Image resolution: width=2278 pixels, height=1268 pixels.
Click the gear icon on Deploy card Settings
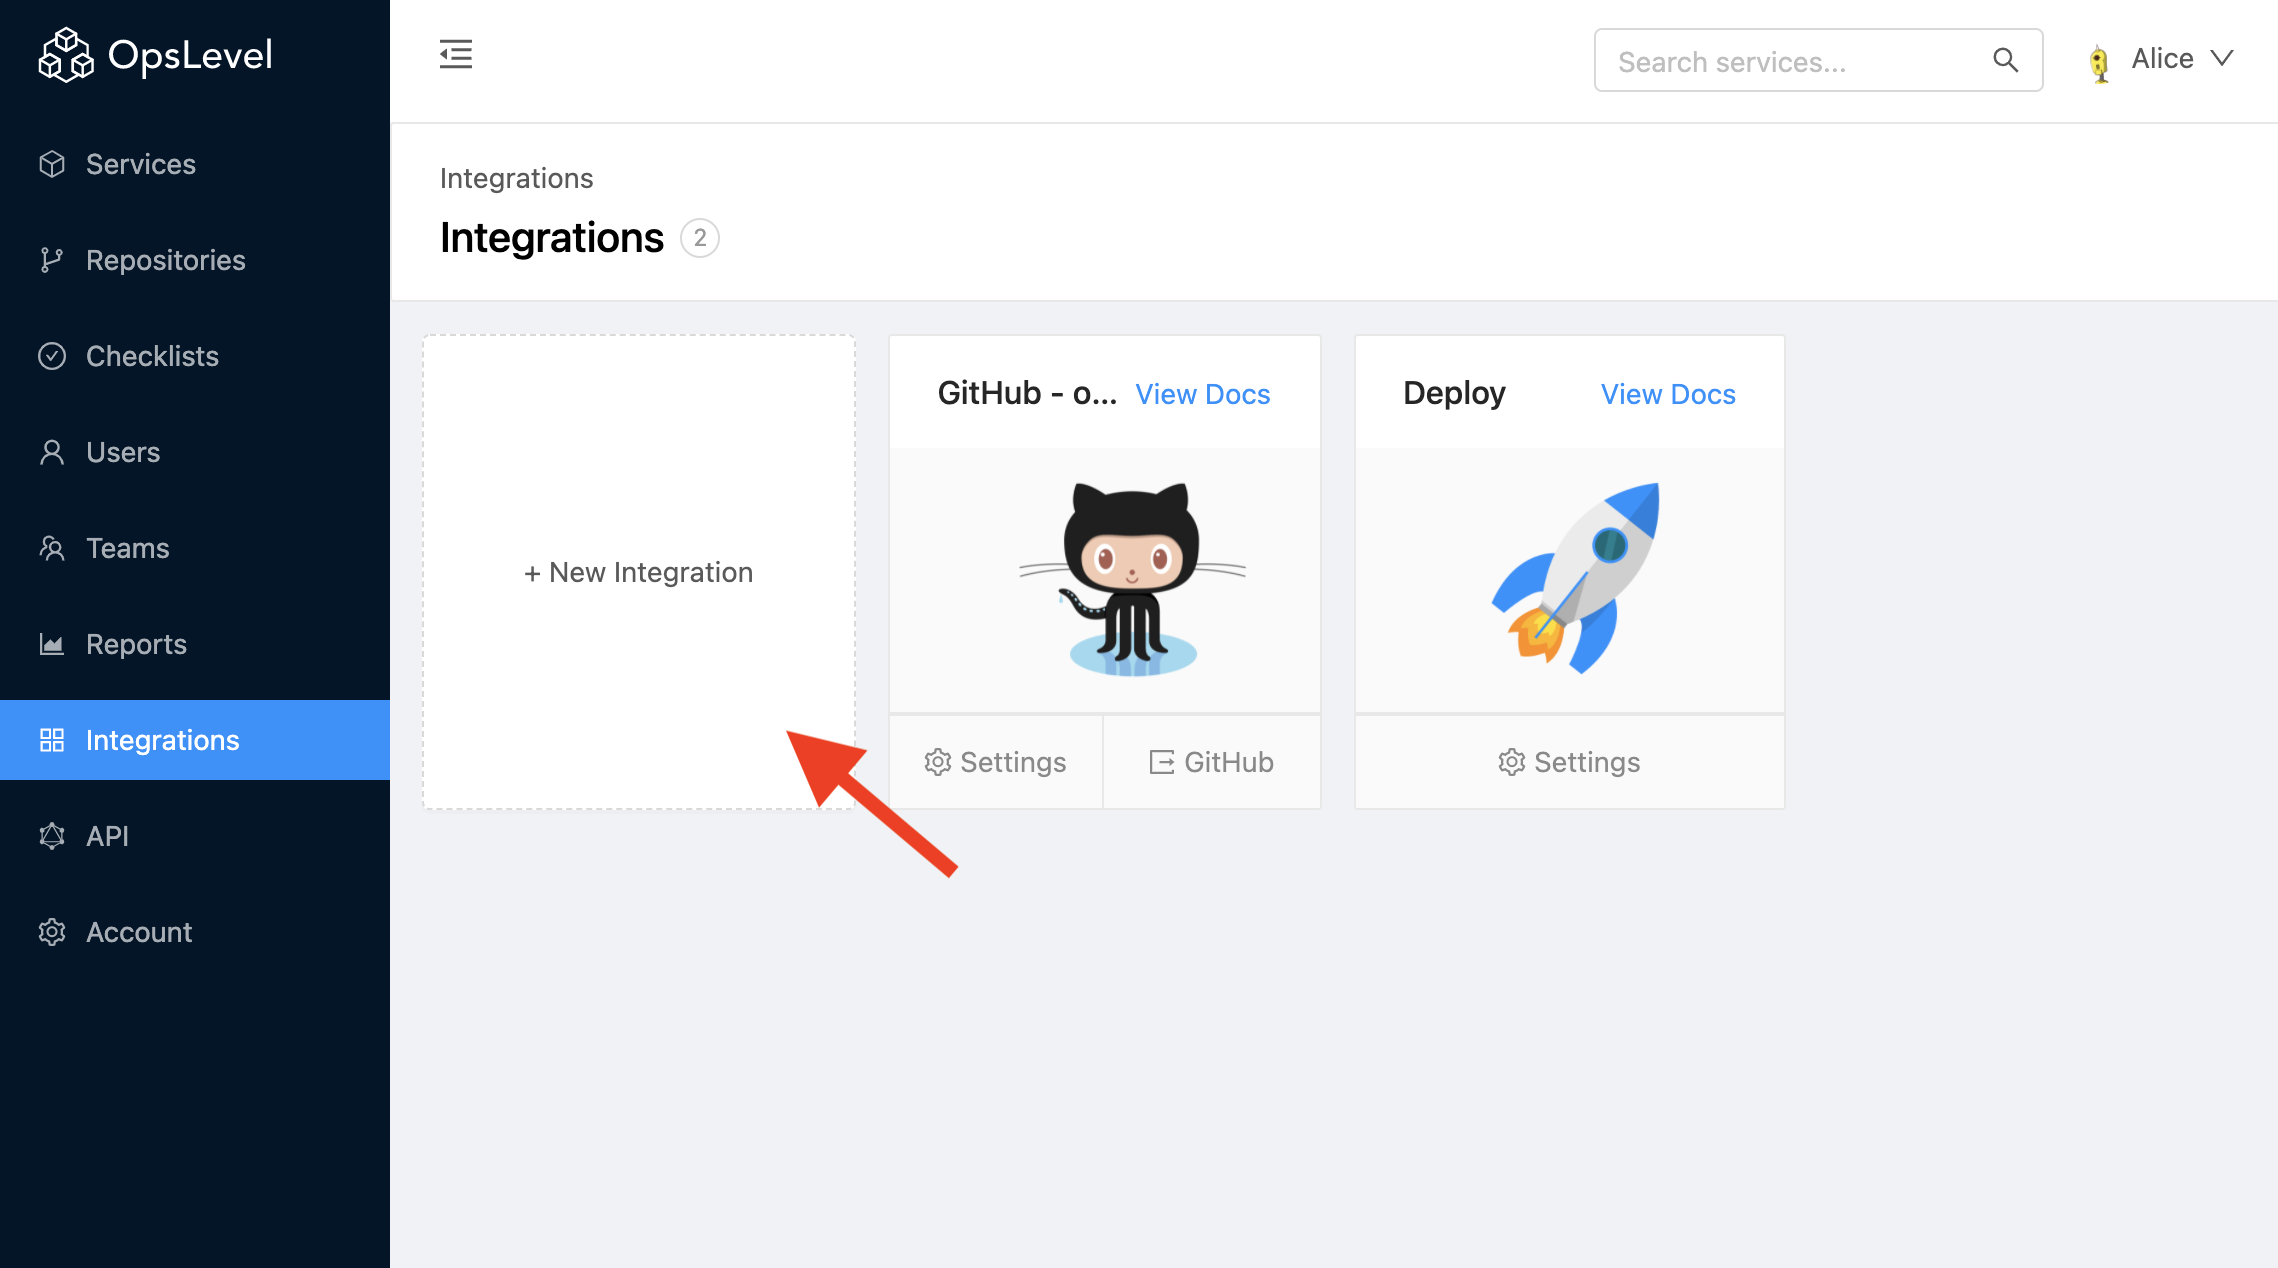point(1511,762)
